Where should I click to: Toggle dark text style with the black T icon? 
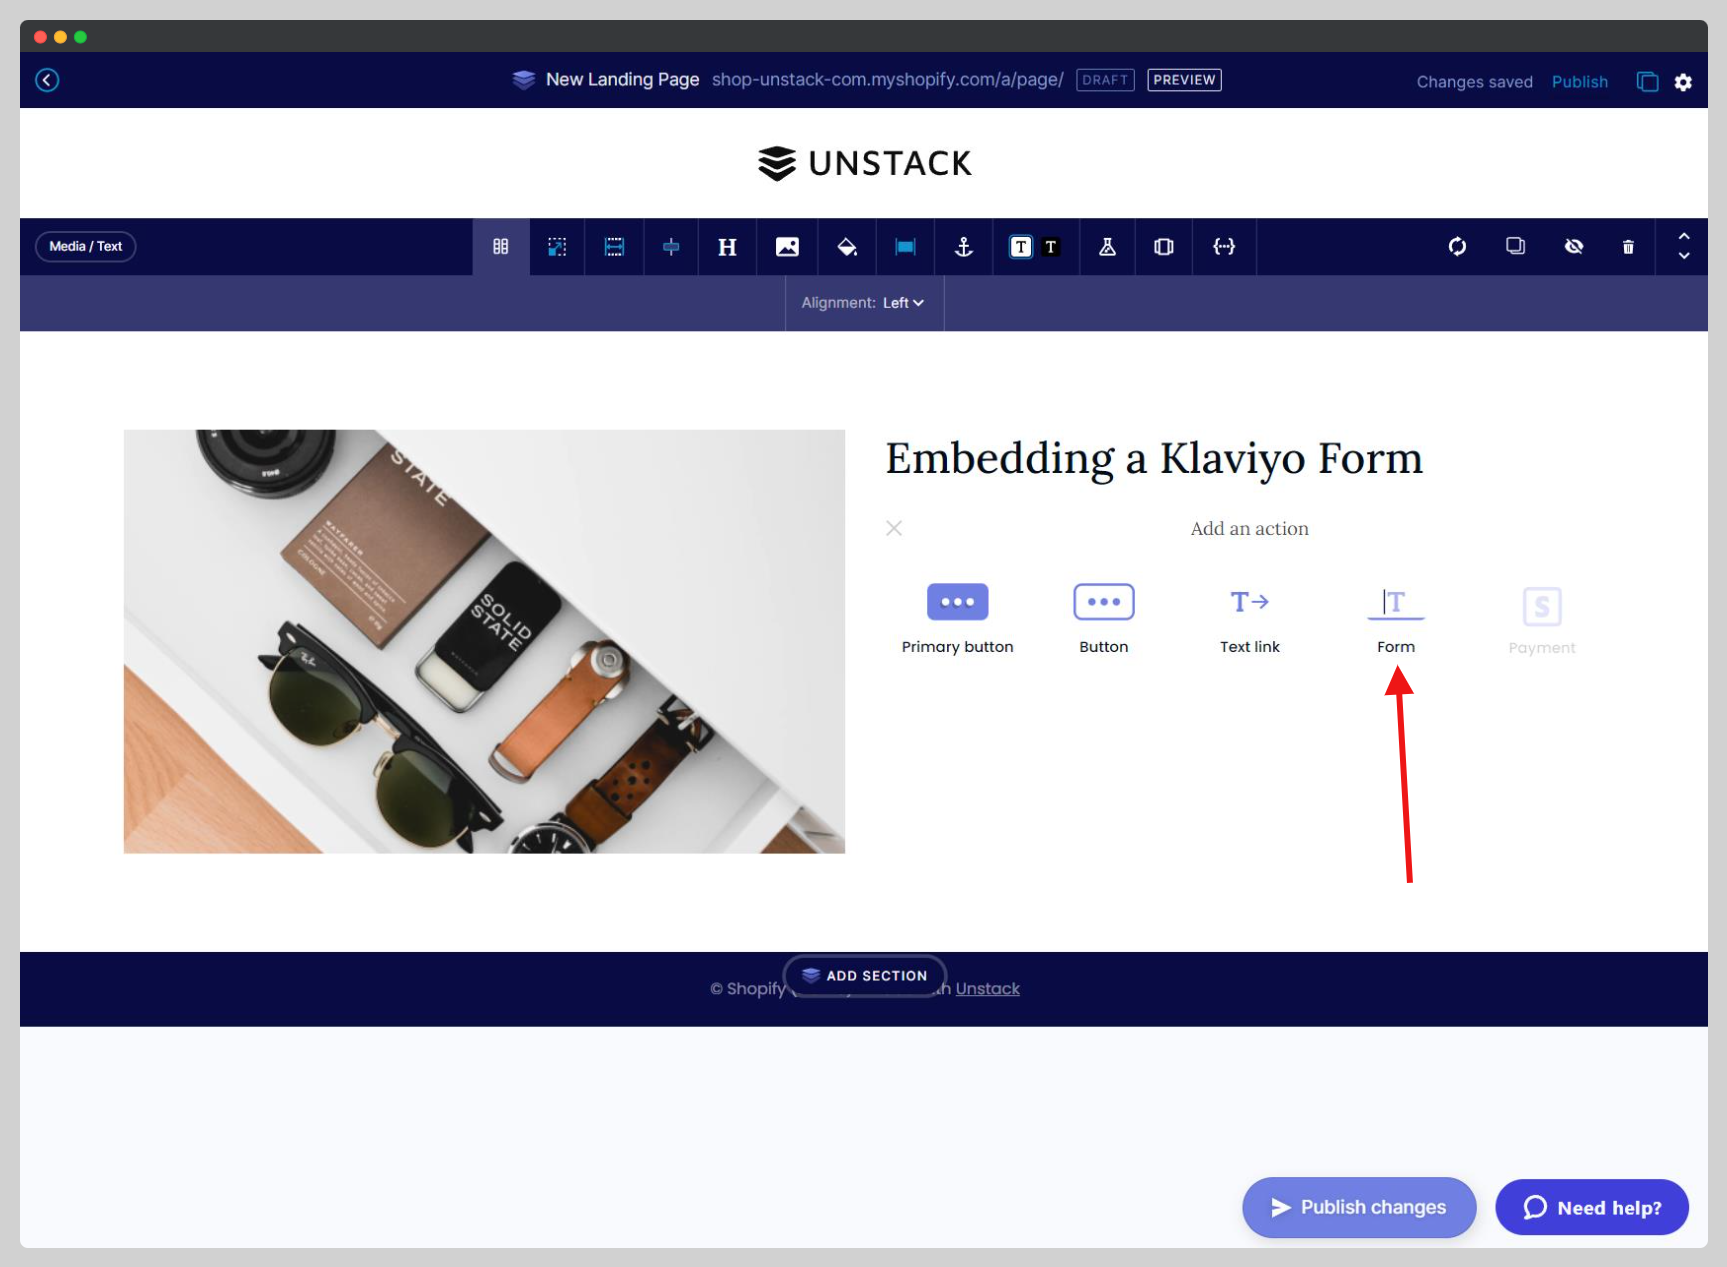click(1051, 246)
